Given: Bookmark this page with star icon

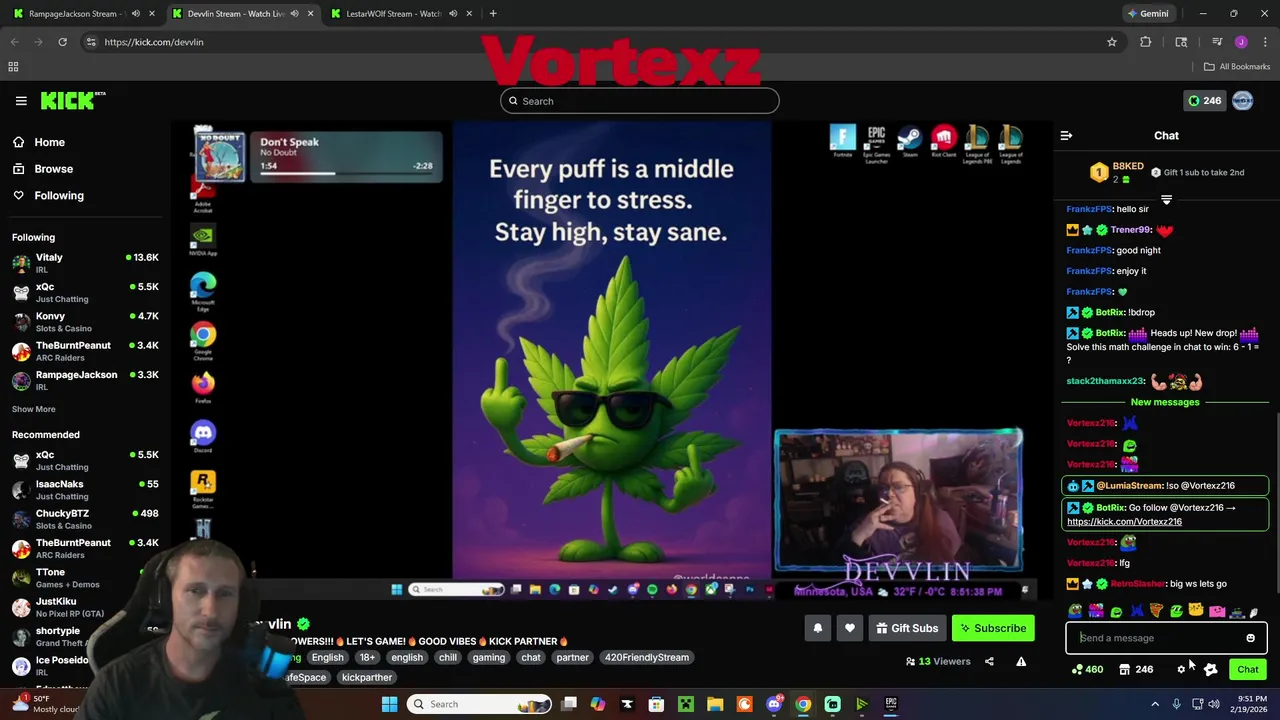Looking at the screenshot, I should click(1111, 42).
